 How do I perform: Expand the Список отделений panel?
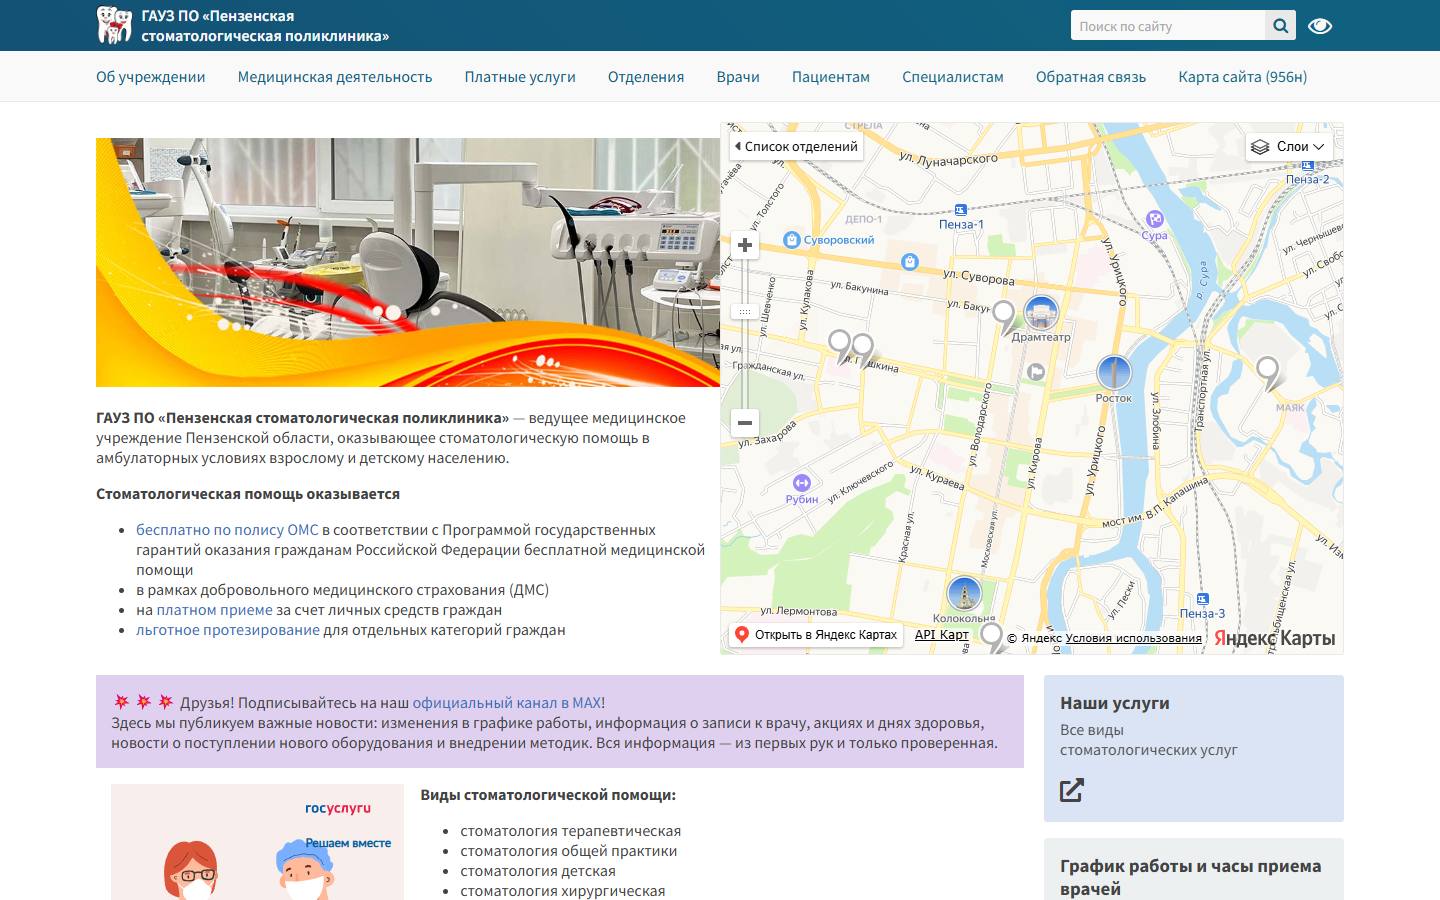[x=796, y=146]
